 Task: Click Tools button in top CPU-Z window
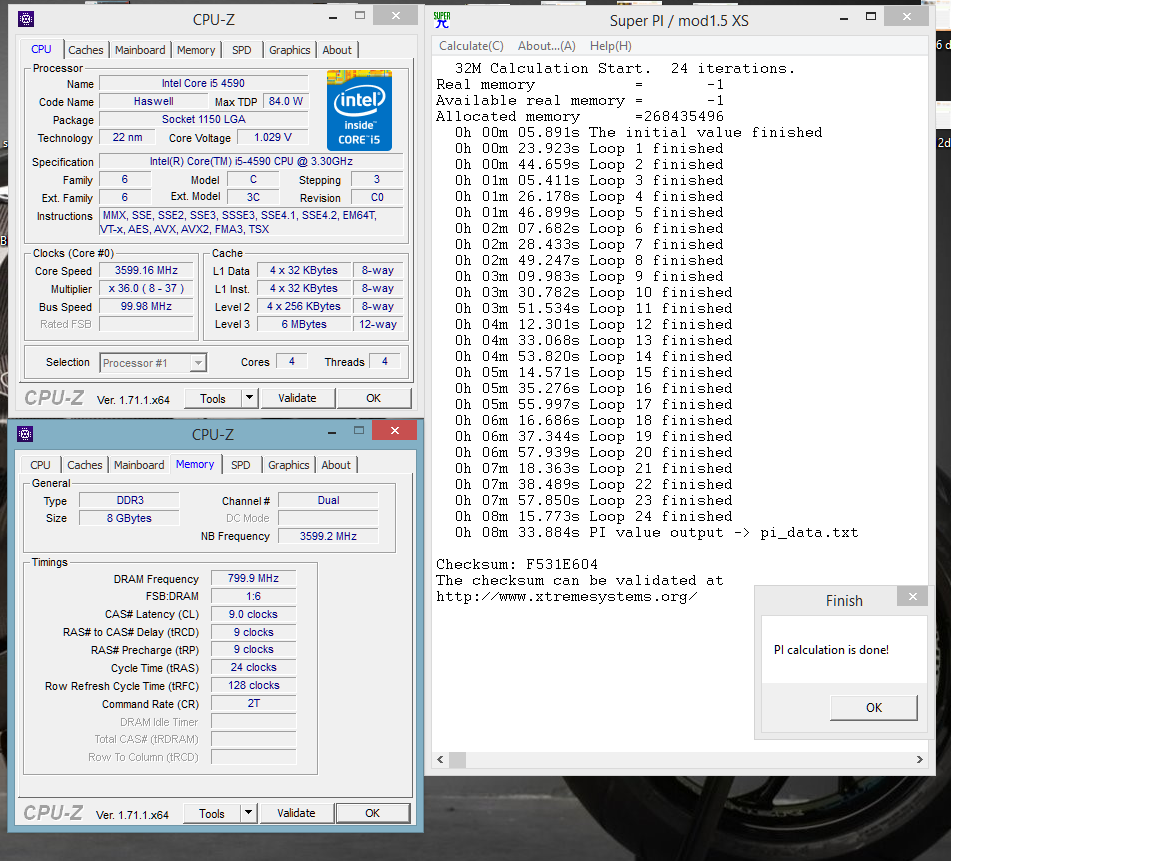coord(212,398)
